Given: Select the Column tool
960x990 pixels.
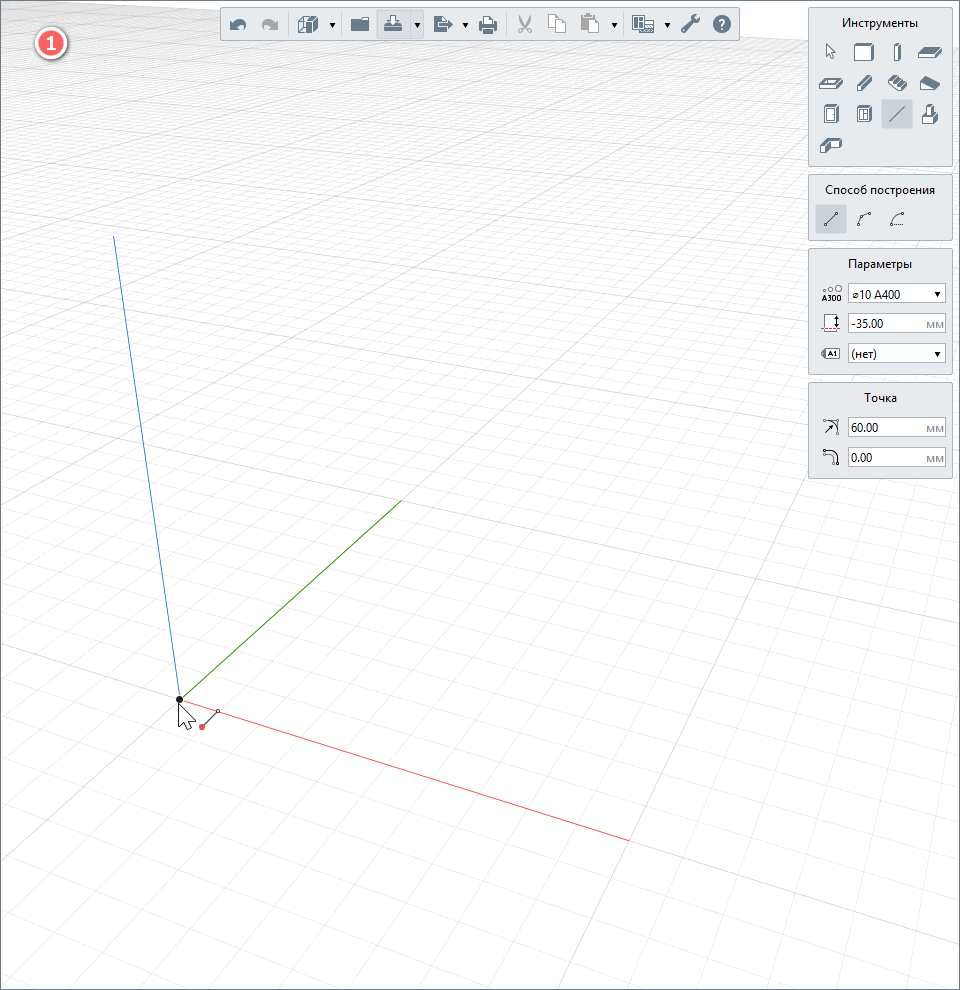Looking at the screenshot, I should (x=897, y=52).
